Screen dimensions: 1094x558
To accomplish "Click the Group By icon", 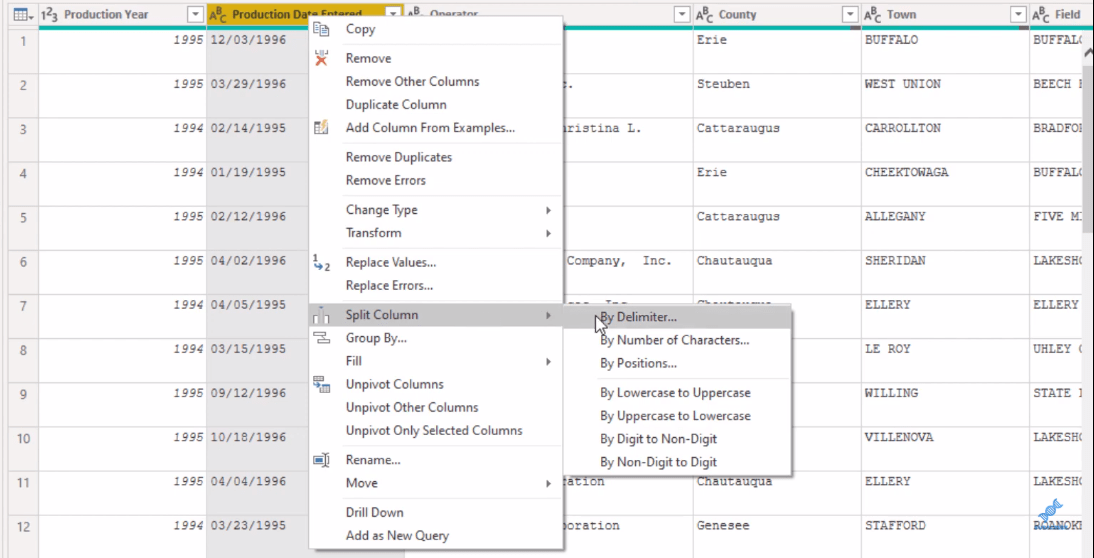I will 321,338.
